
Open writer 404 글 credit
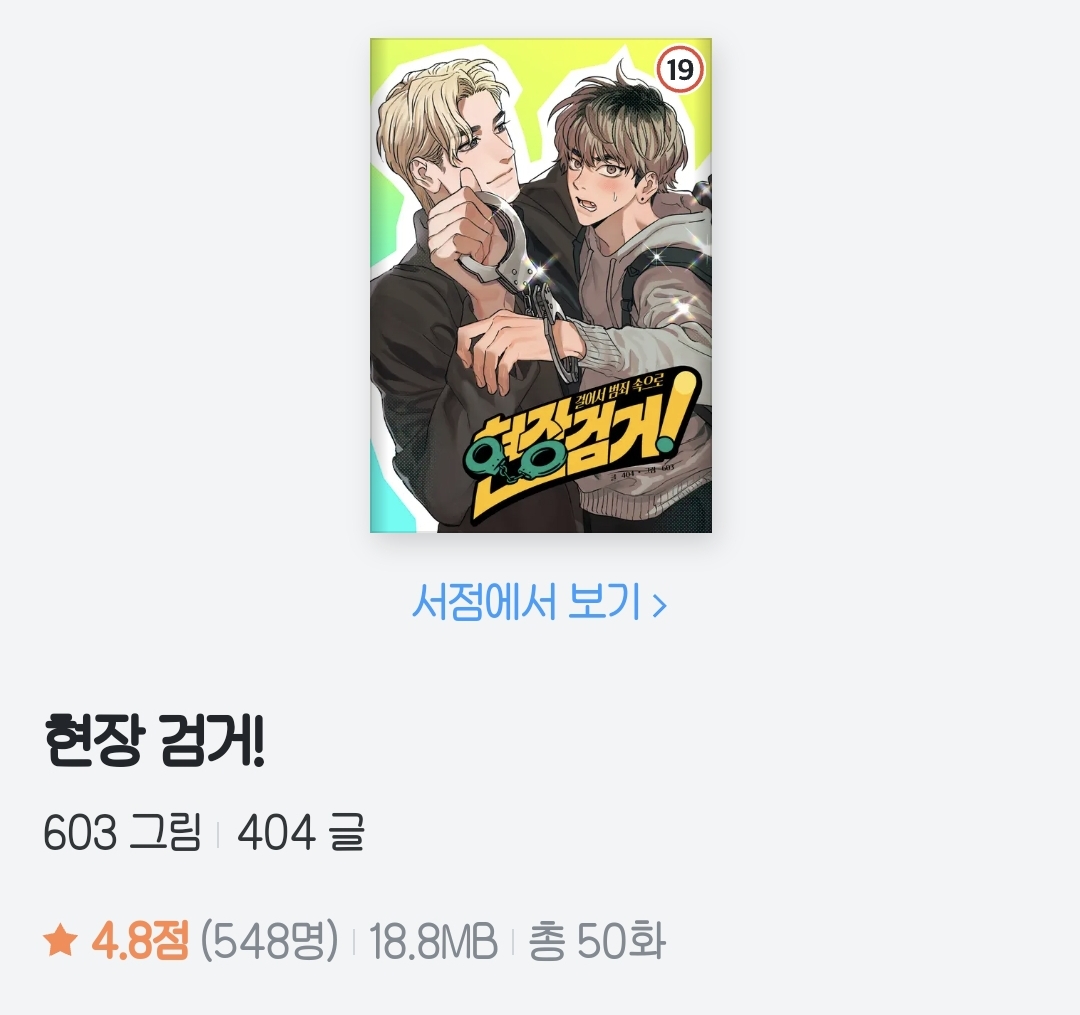tap(300, 832)
